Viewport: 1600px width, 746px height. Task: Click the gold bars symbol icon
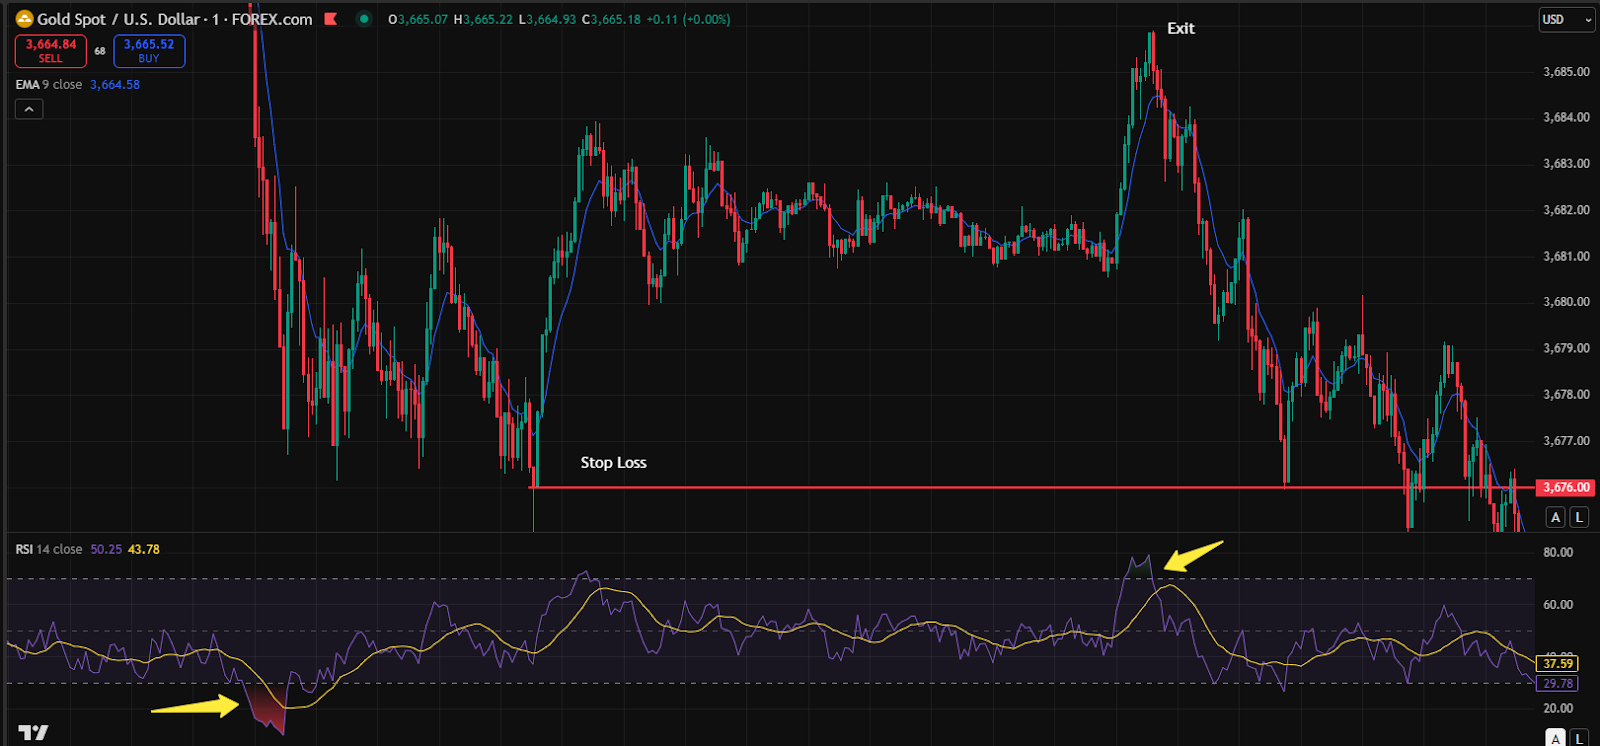pos(24,19)
